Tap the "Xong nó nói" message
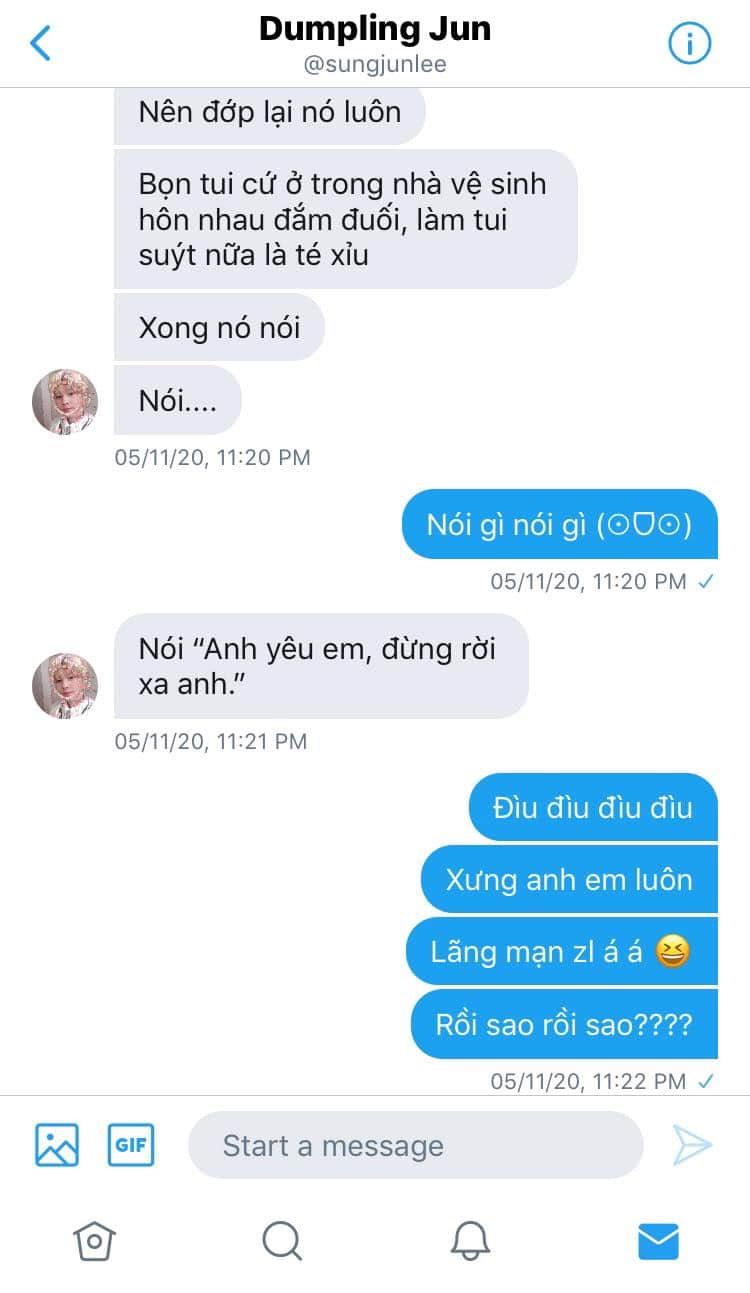Screen dimensions: 750x1293 click(x=219, y=327)
